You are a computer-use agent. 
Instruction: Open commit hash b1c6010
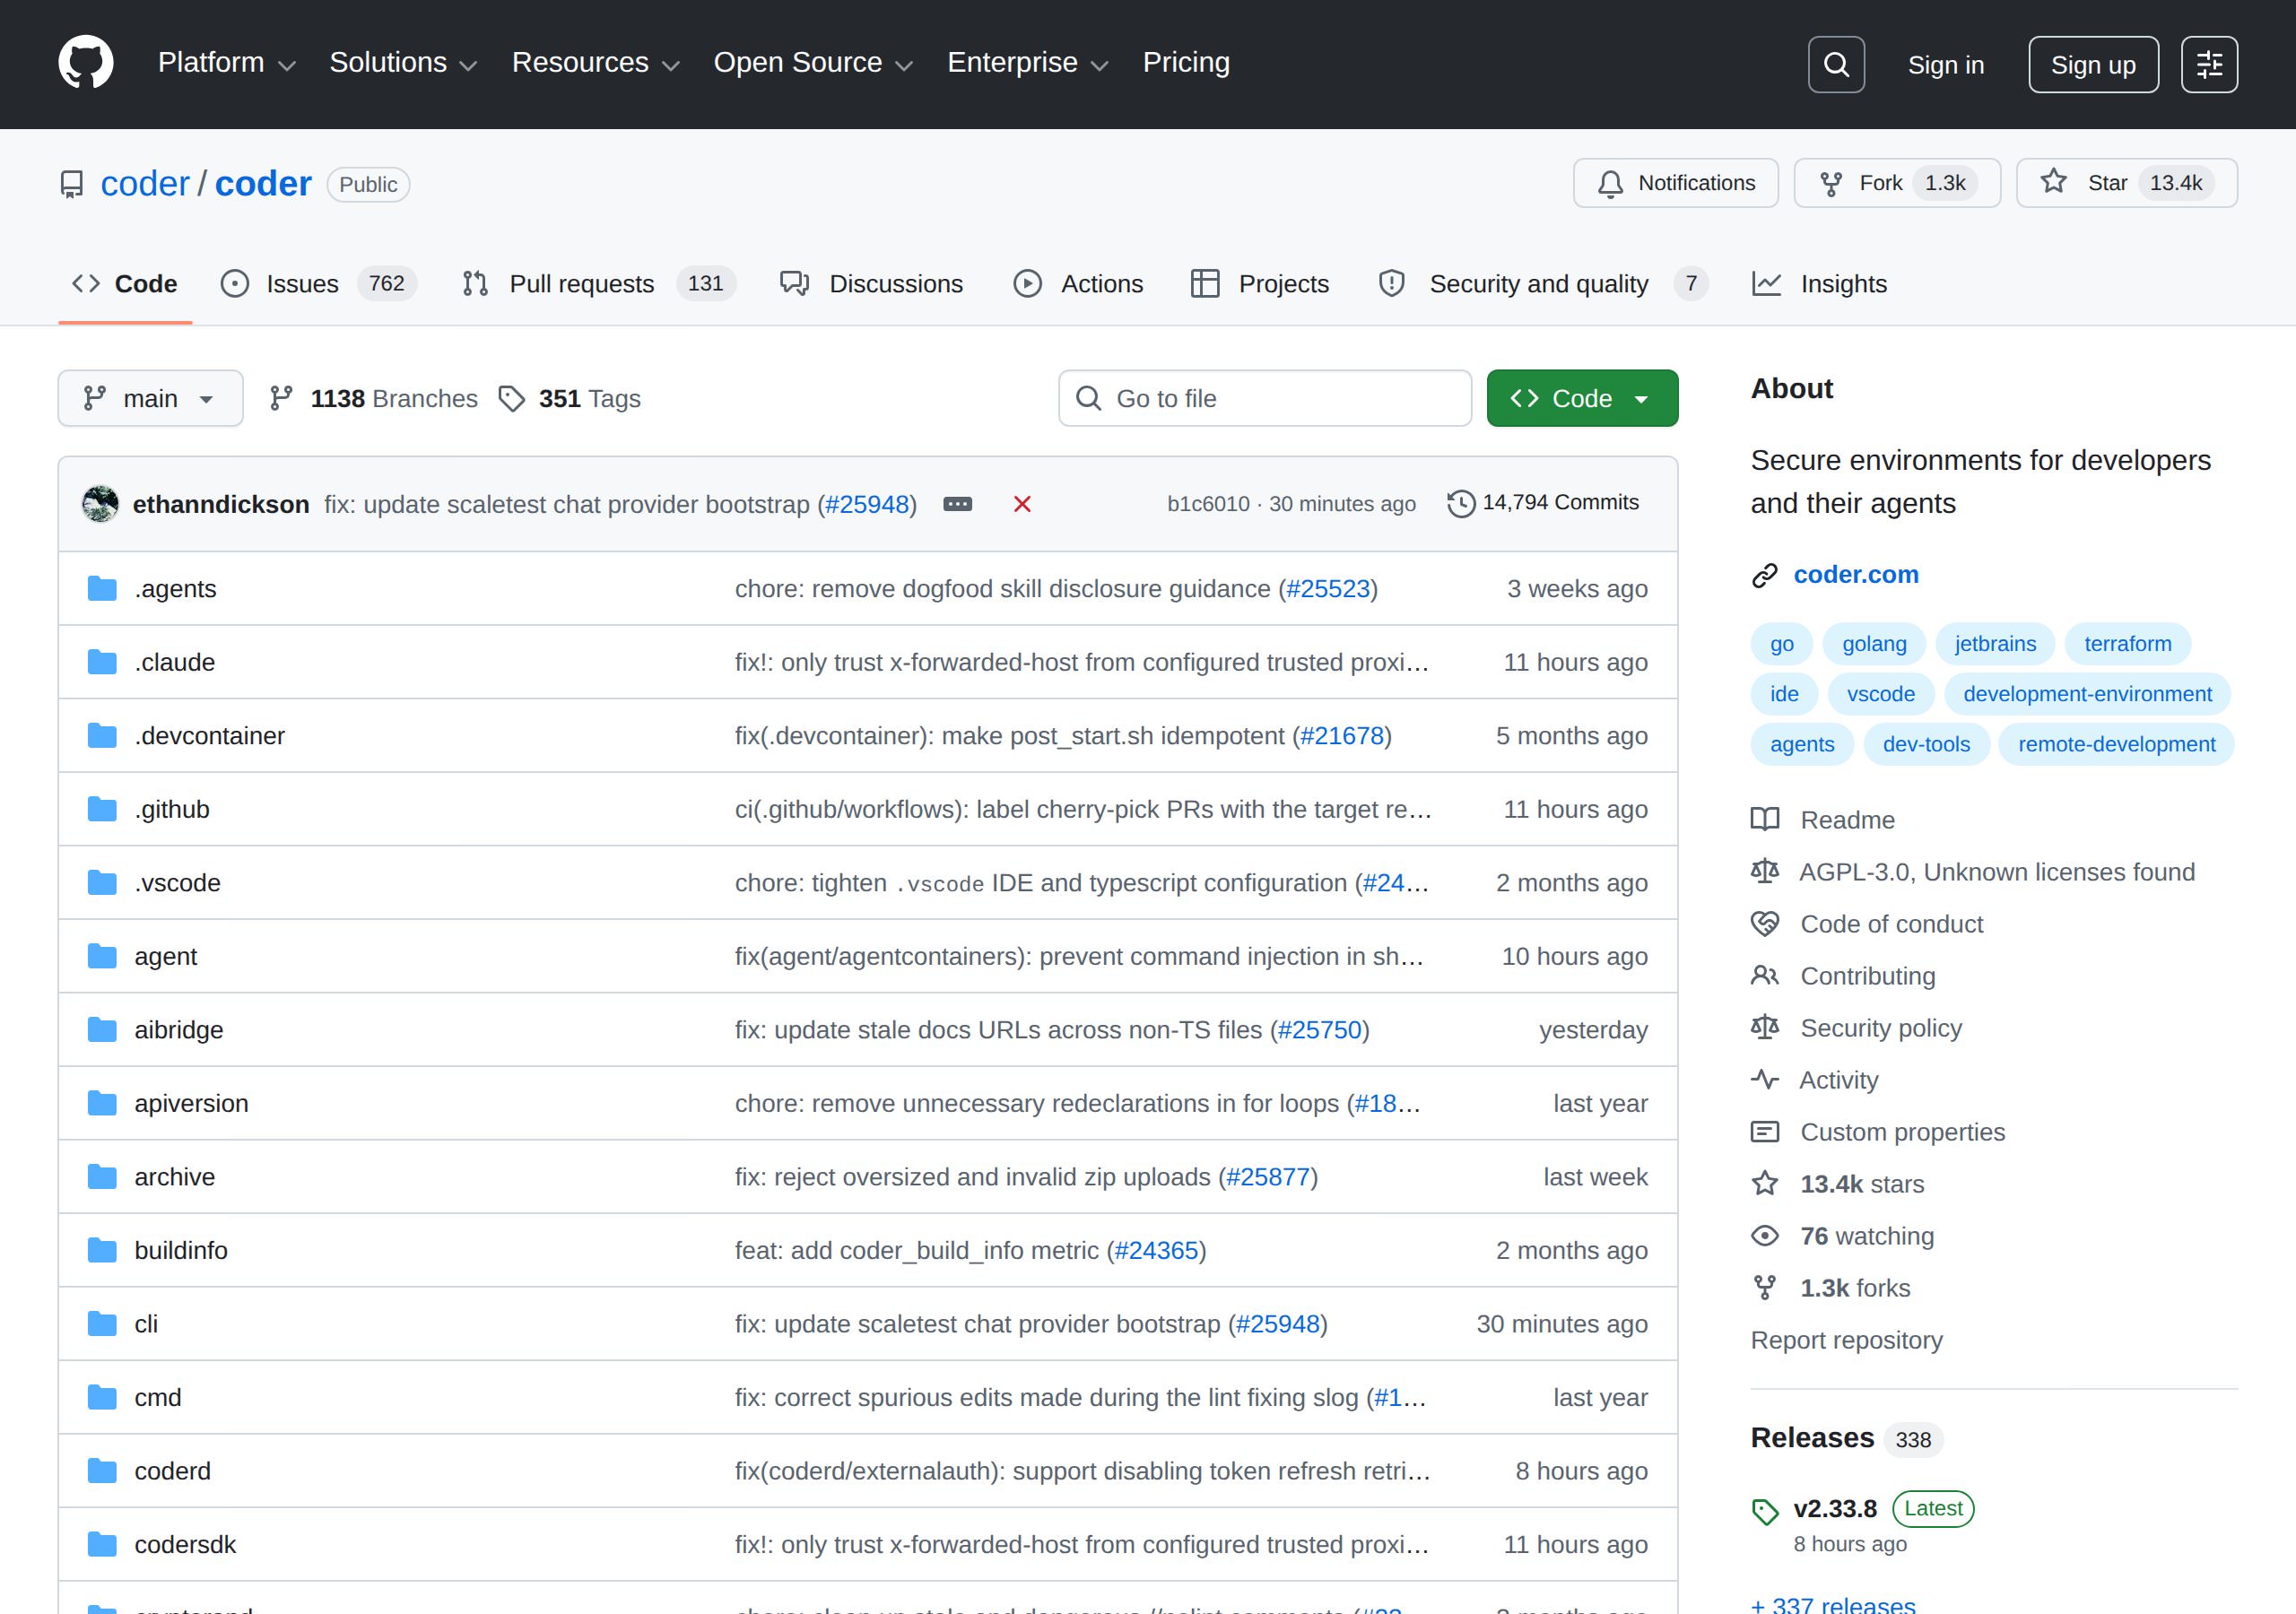tap(1208, 504)
